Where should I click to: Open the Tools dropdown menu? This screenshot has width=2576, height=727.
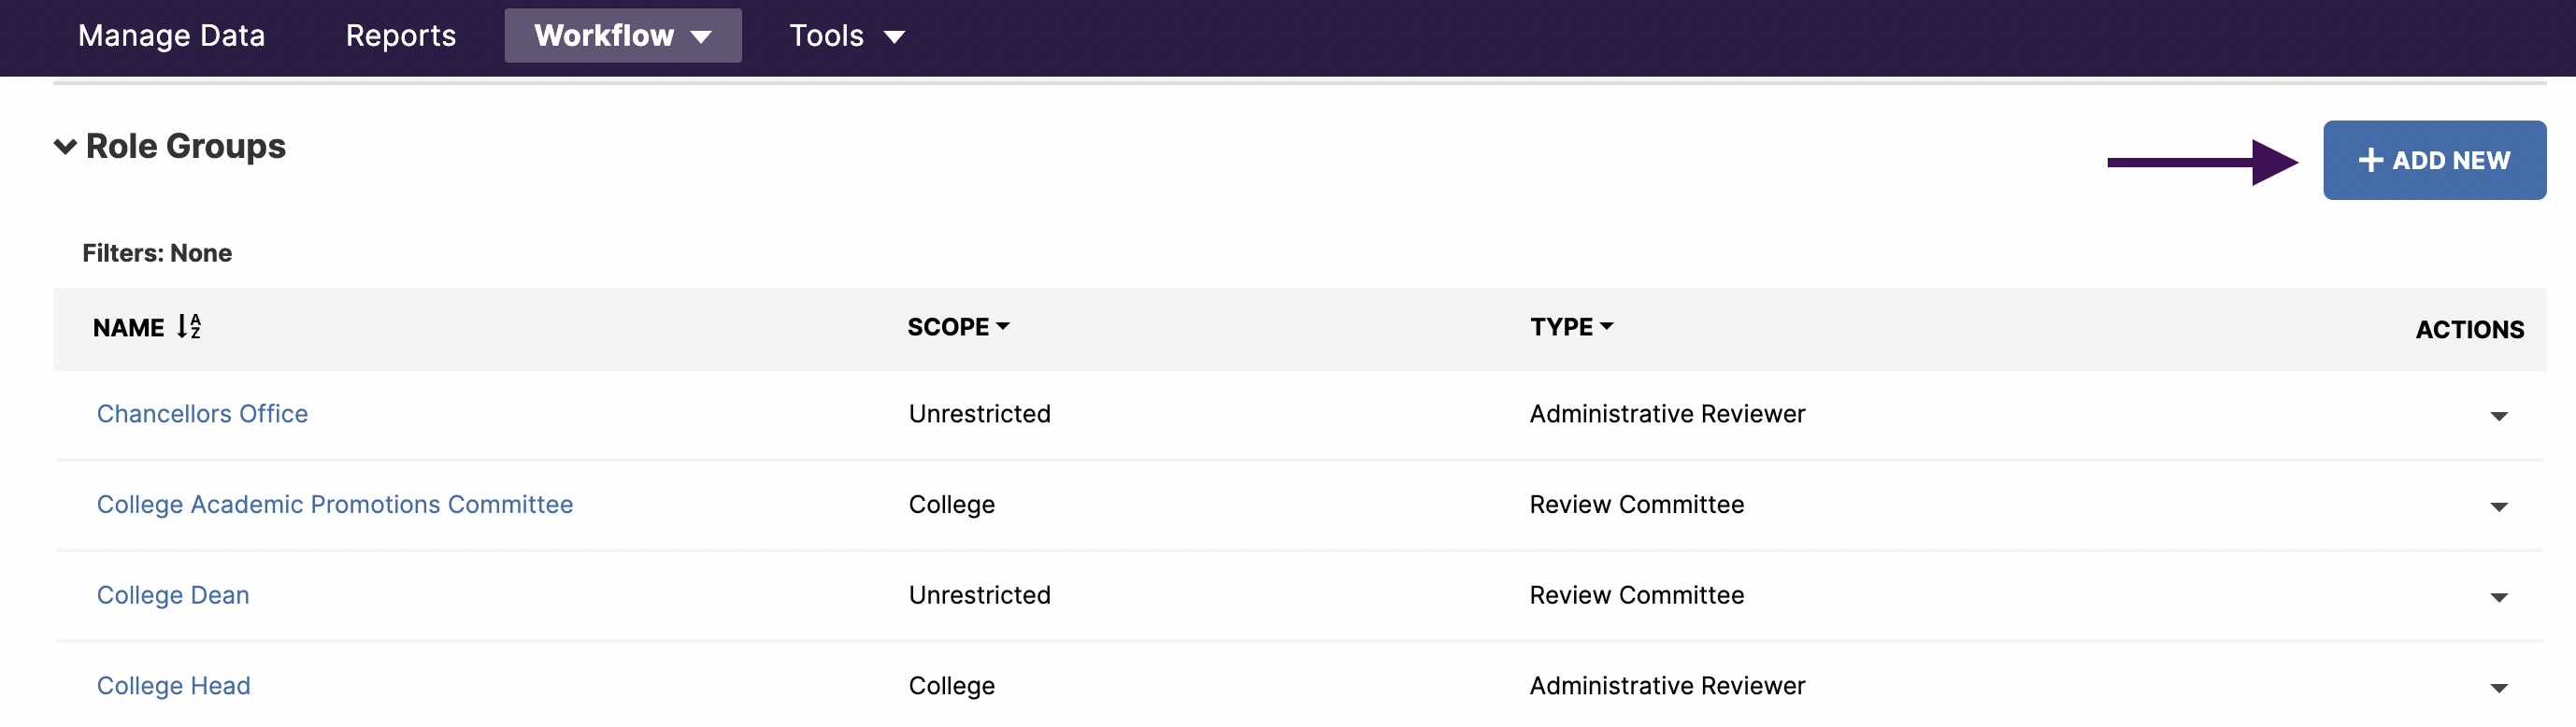tap(846, 36)
